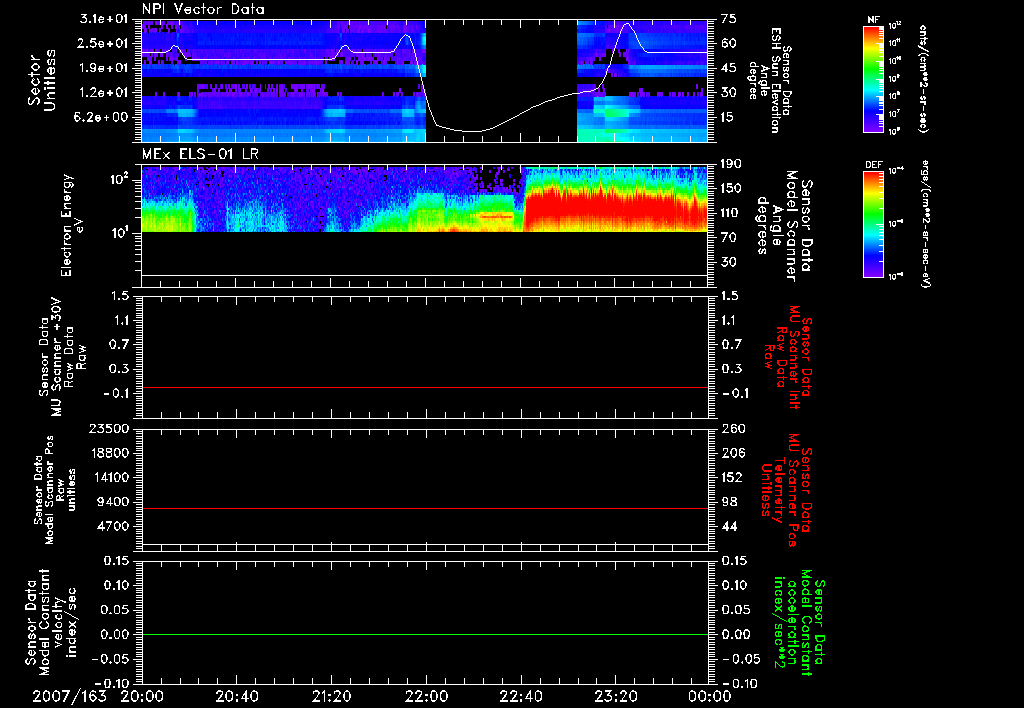Click the "22:00" time axis label
The height and width of the screenshot is (708, 1024).
(x=426, y=696)
